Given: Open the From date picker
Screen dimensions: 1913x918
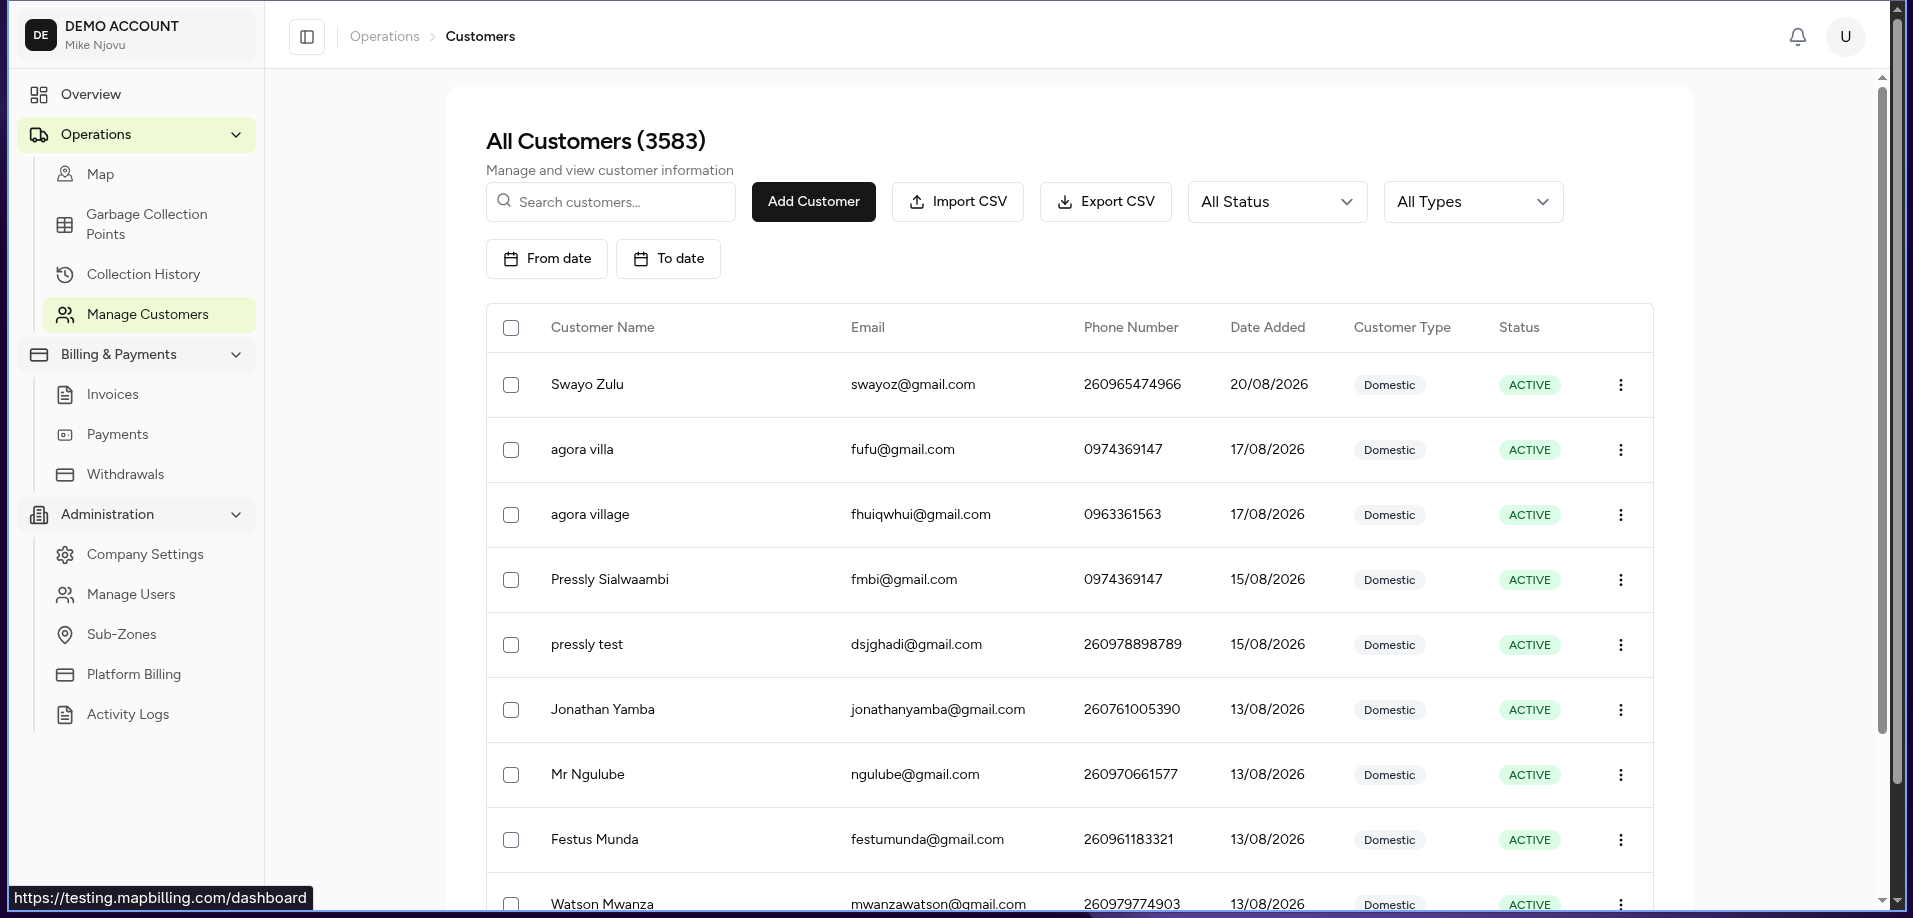Looking at the screenshot, I should pos(547,259).
